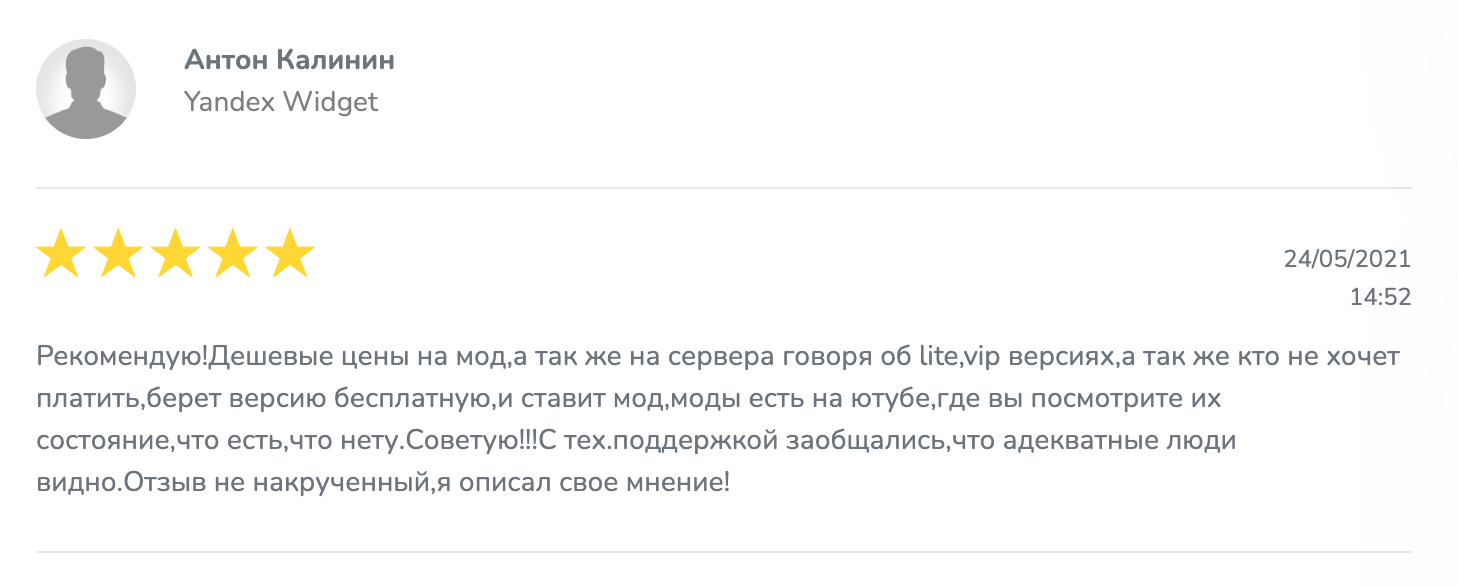Click the review time 14:52
The width and height of the screenshot is (1458, 586).
(1380, 297)
